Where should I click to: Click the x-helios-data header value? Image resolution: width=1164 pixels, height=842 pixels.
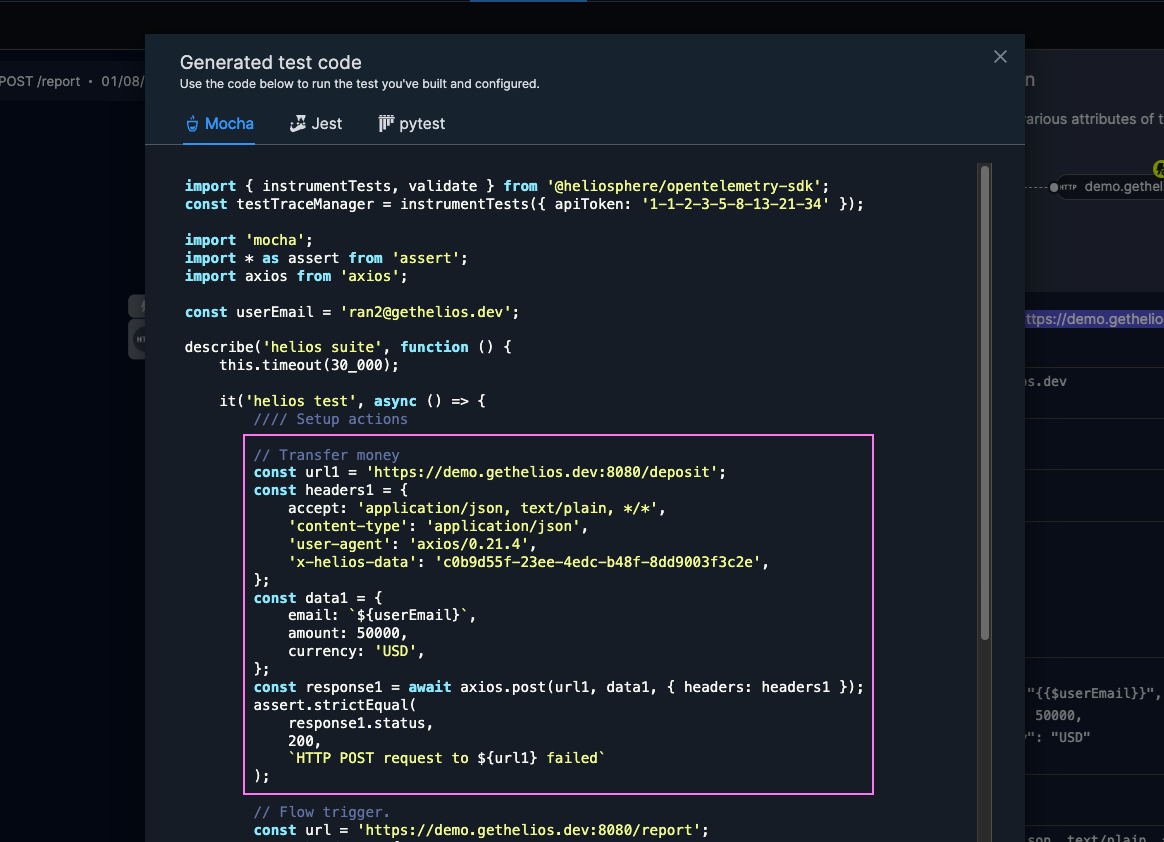click(x=598, y=562)
